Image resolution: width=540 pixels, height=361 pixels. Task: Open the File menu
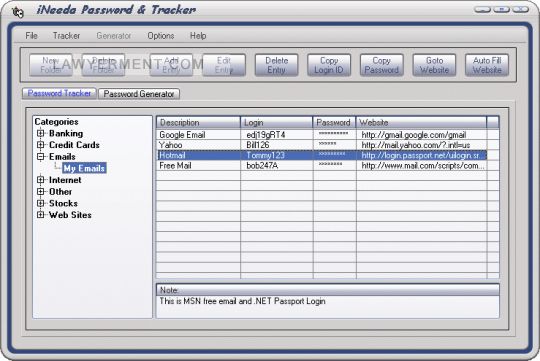point(31,36)
